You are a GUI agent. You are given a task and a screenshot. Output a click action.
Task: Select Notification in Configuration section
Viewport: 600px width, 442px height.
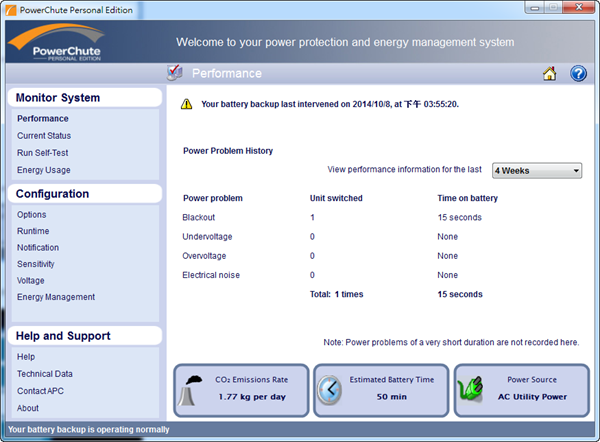pos(38,248)
